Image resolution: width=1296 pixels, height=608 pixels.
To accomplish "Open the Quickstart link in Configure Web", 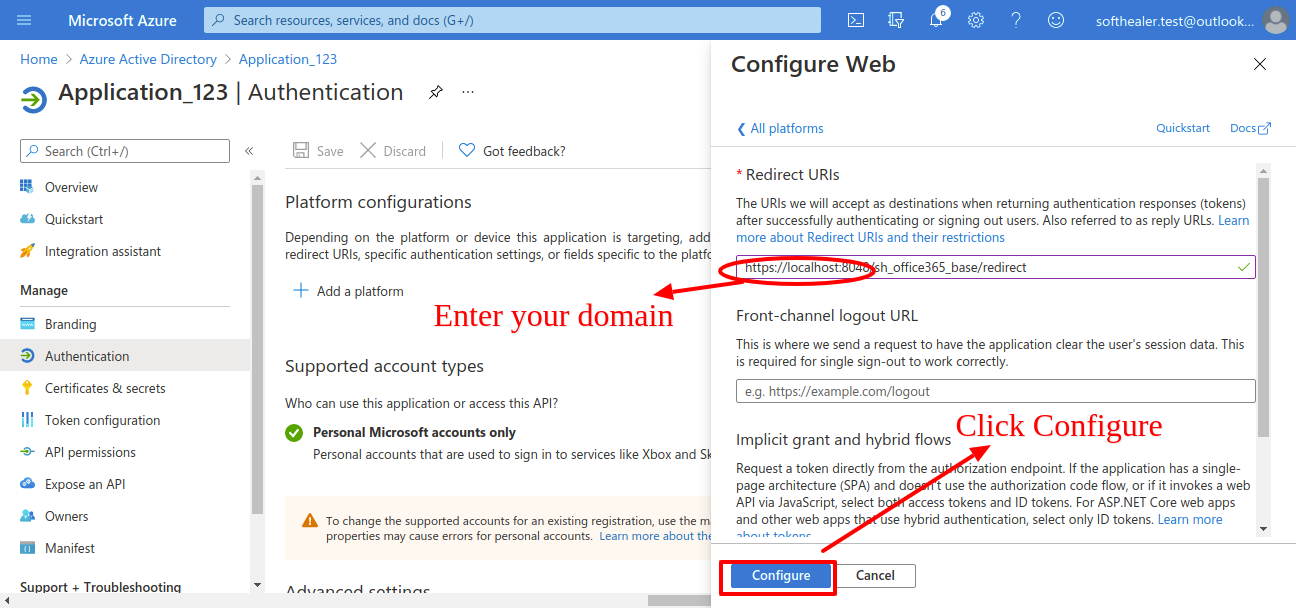I will pyautogui.click(x=1183, y=128).
